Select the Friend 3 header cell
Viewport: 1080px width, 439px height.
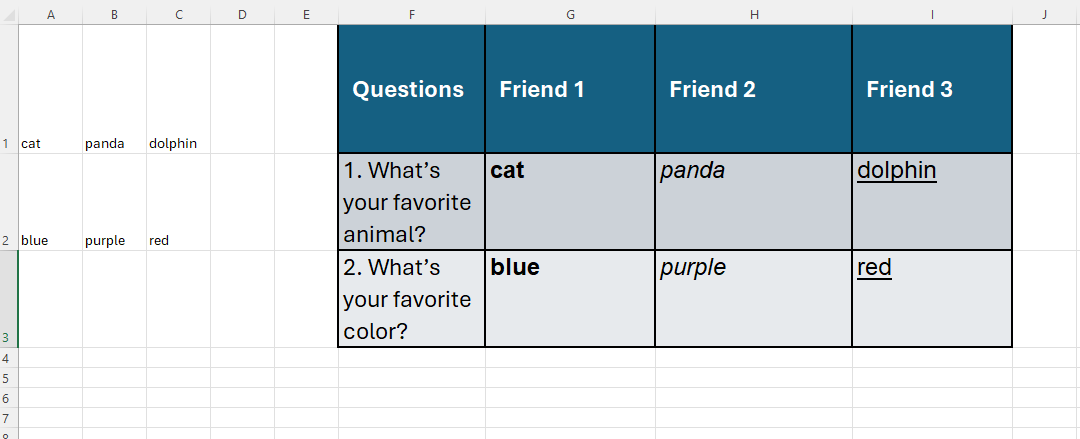point(932,89)
